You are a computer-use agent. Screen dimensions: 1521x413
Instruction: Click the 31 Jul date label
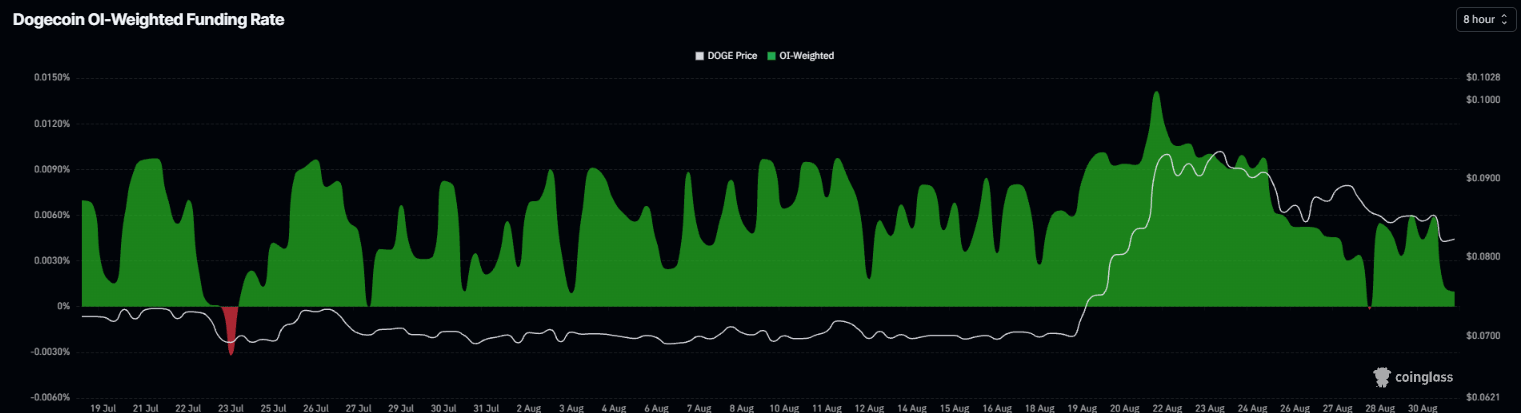point(487,408)
